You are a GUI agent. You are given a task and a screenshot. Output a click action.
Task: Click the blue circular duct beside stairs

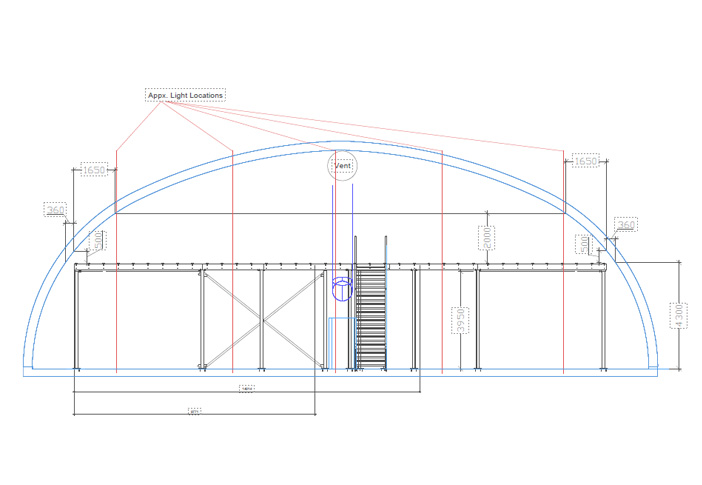pyautogui.click(x=341, y=290)
